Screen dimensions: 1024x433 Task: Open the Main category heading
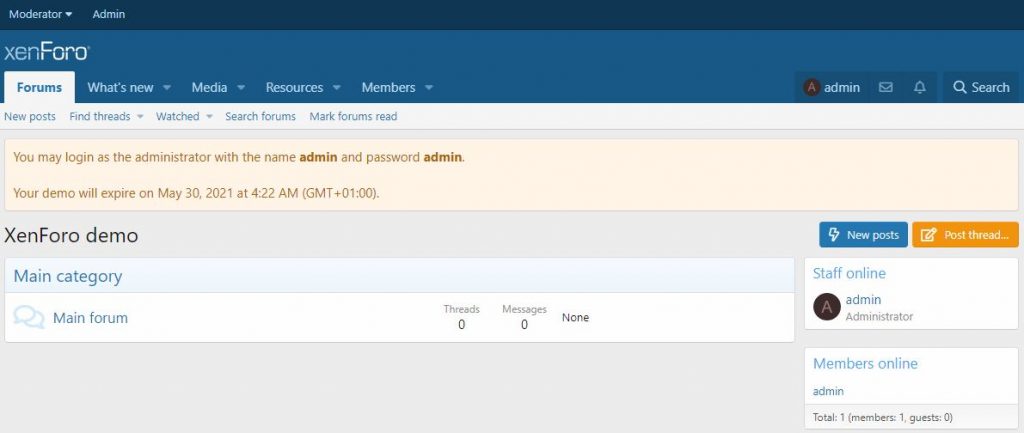coord(68,276)
